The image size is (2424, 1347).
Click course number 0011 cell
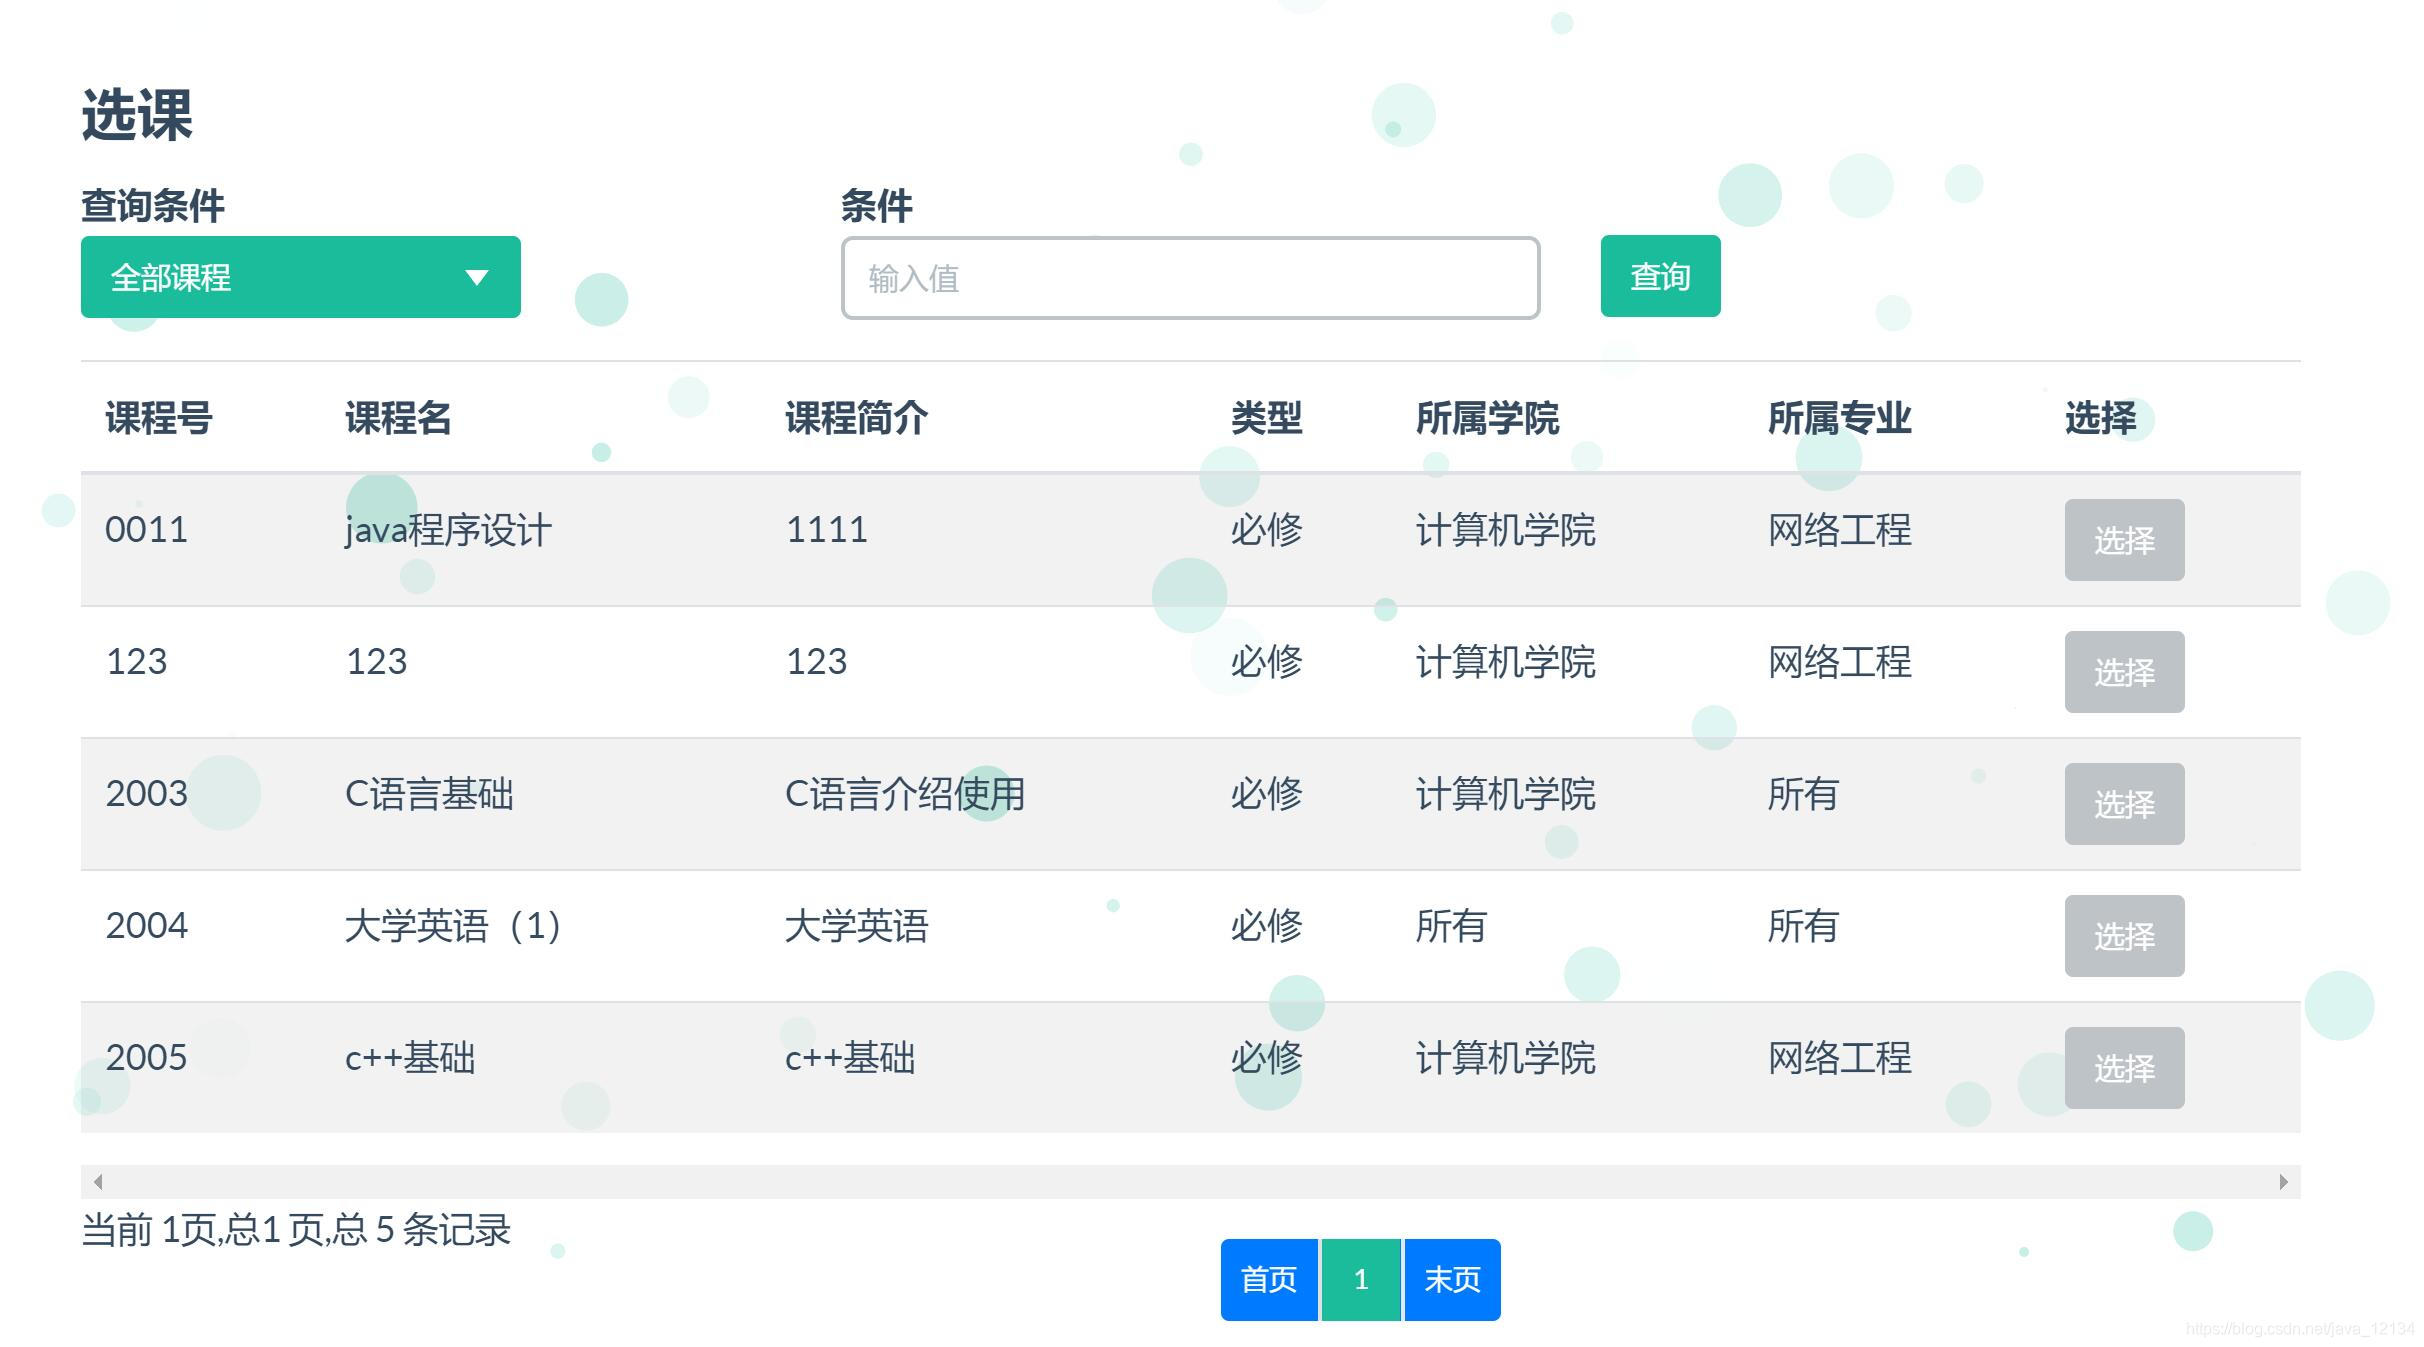[x=146, y=529]
